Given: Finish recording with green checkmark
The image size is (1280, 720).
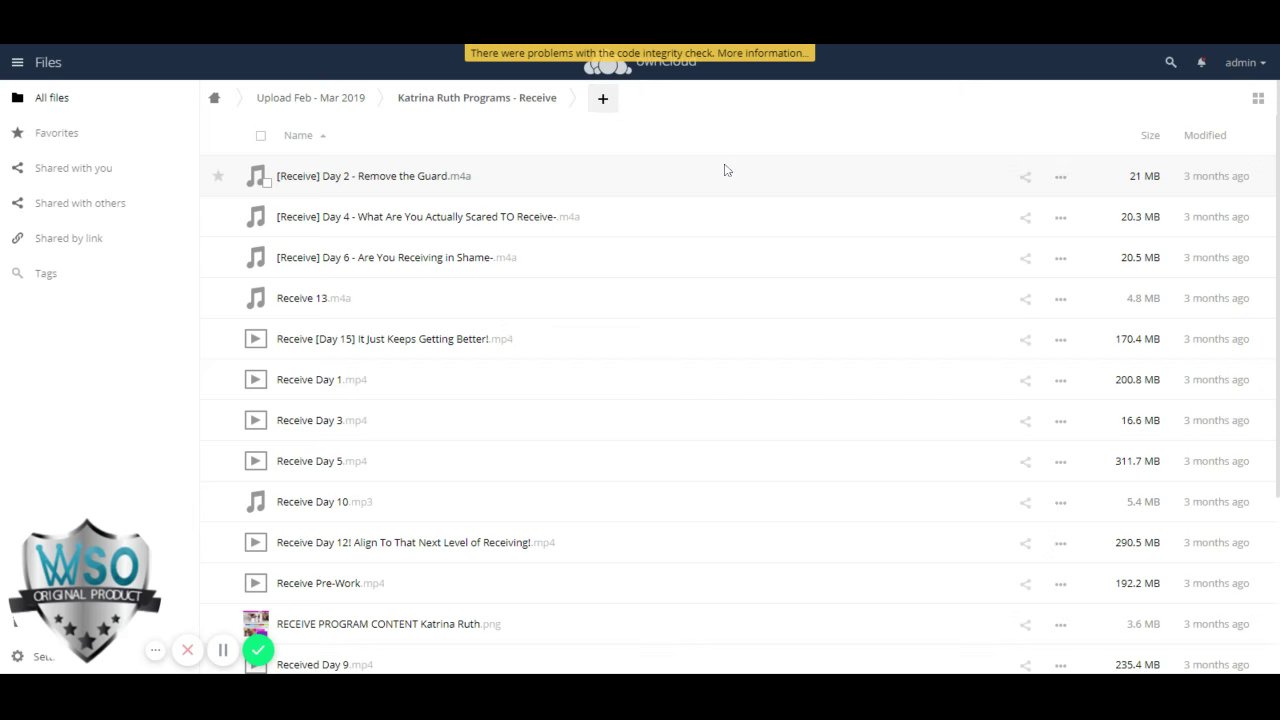Looking at the screenshot, I should click(x=258, y=651).
